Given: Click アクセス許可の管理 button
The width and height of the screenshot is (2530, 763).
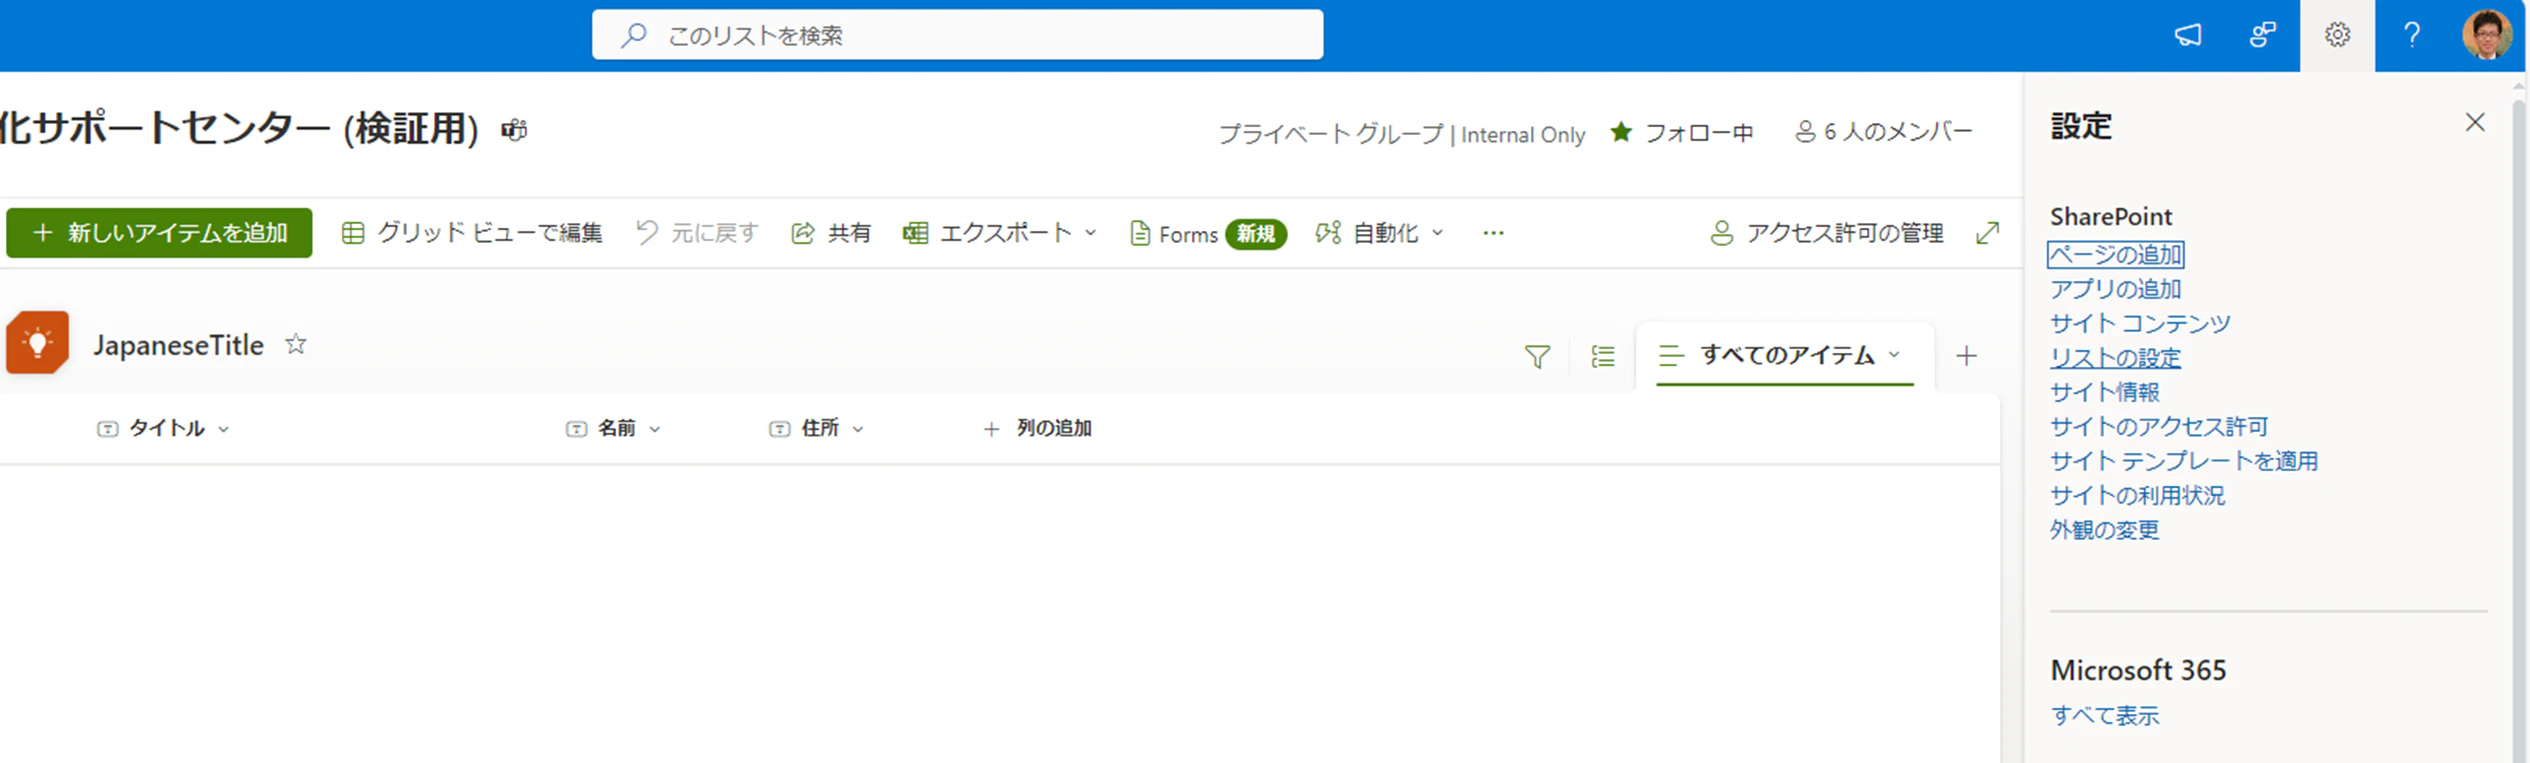Looking at the screenshot, I should 1826,233.
